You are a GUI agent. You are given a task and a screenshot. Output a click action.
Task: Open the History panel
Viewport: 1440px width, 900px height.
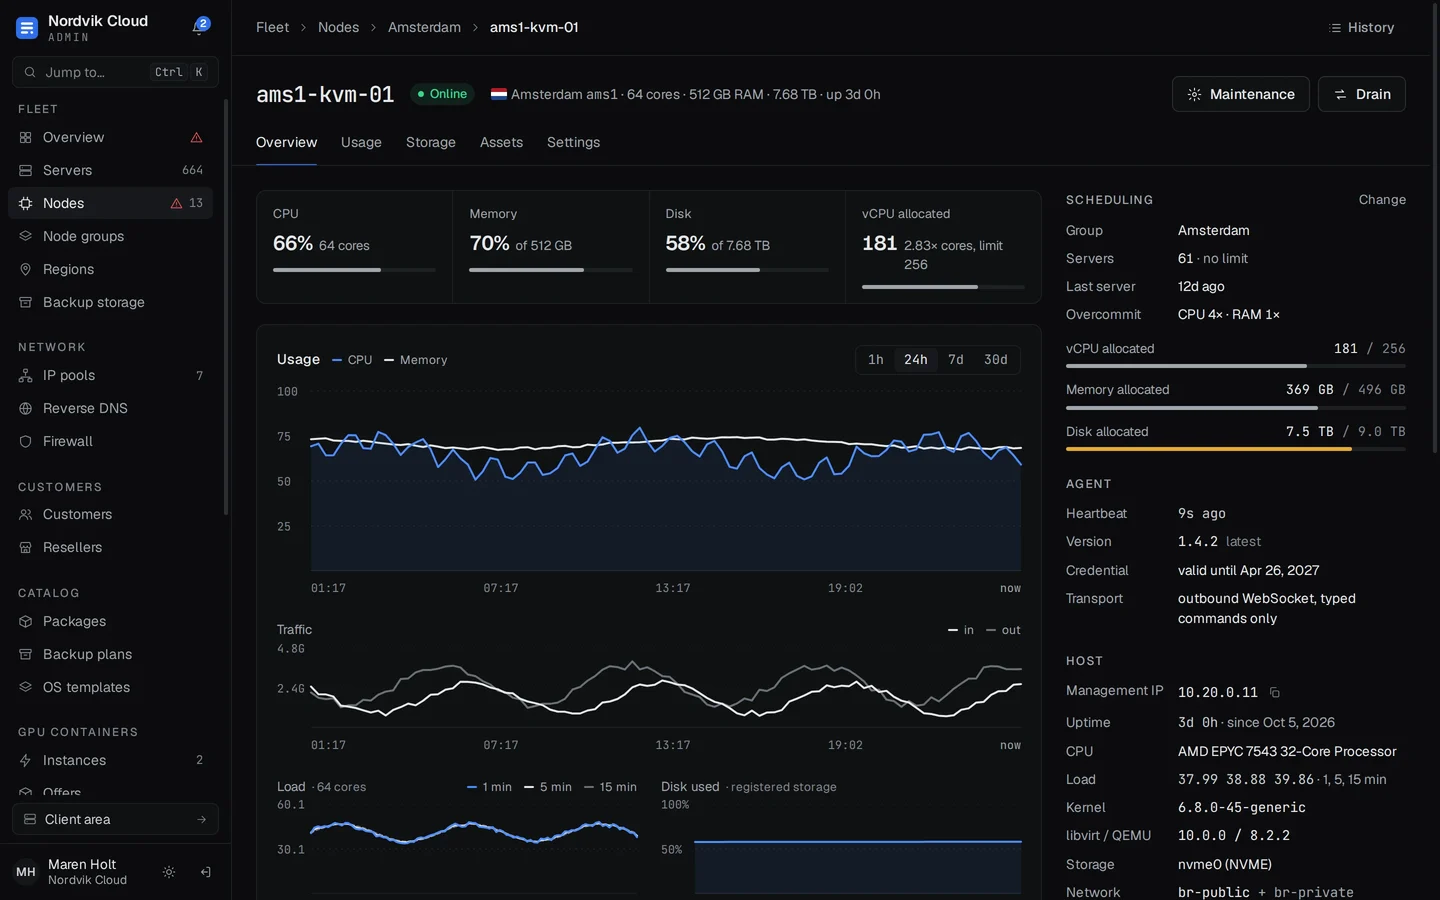click(x=1361, y=28)
